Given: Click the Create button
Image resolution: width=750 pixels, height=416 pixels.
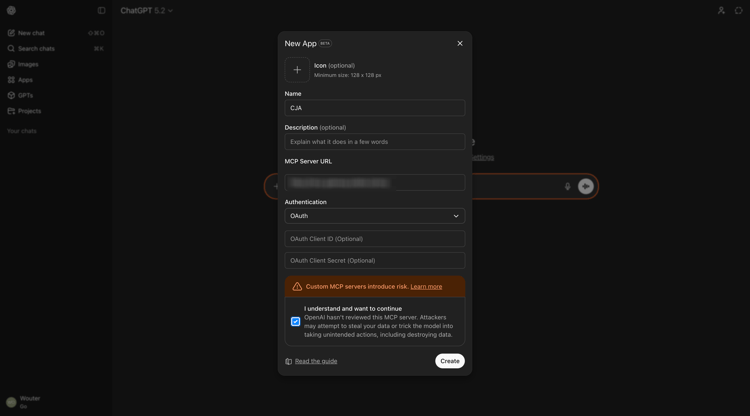Looking at the screenshot, I should click(x=450, y=361).
